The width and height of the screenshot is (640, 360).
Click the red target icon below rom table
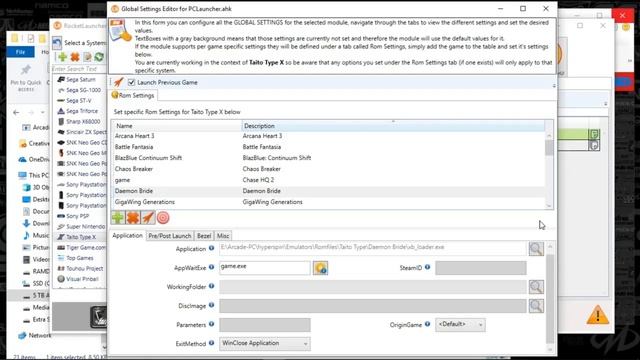tap(163, 218)
